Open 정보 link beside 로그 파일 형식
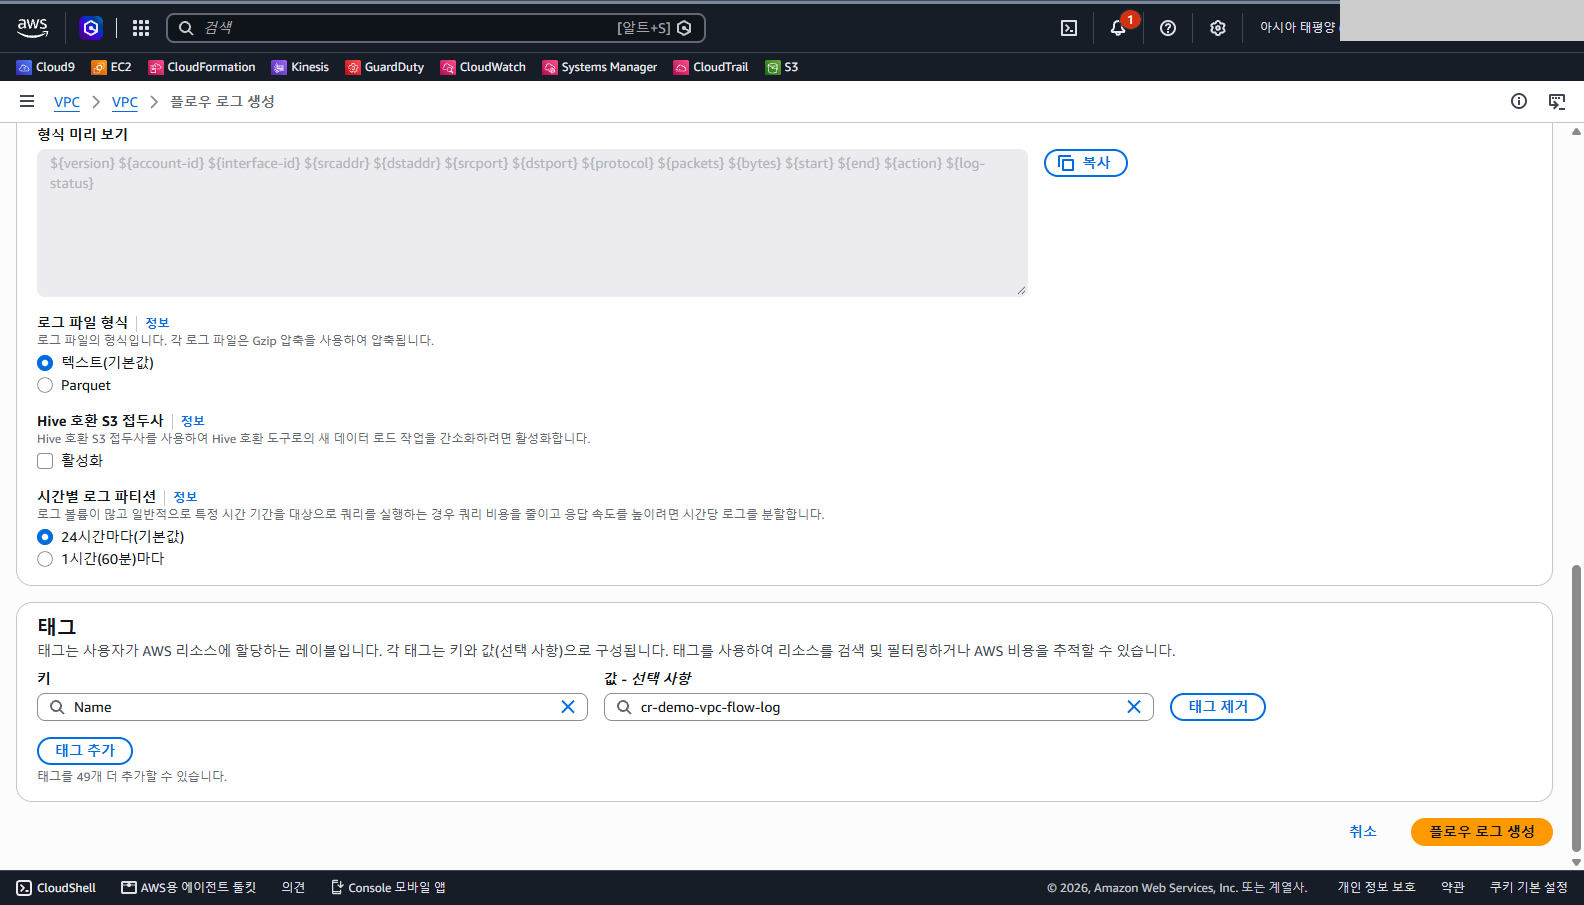This screenshot has width=1584, height=905. pos(157,323)
